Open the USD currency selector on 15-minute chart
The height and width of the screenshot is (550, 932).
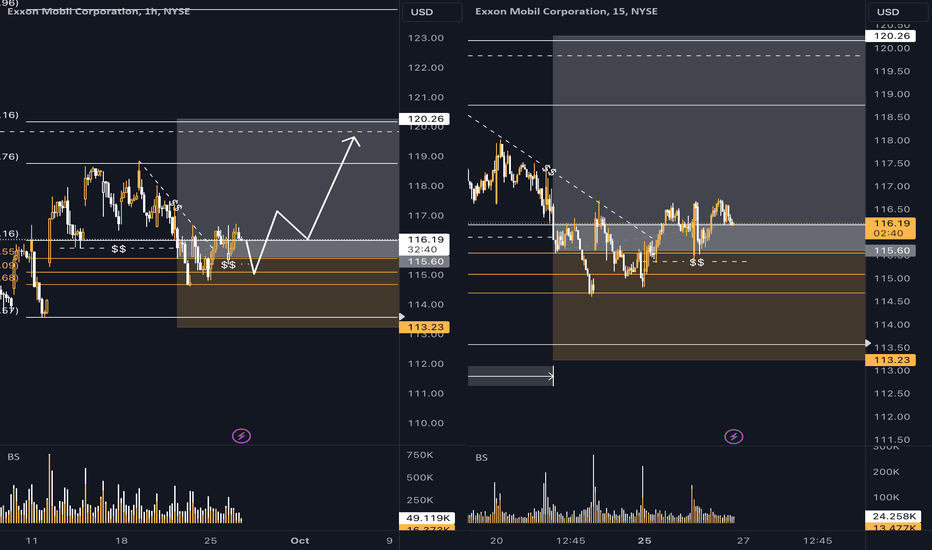898,12
